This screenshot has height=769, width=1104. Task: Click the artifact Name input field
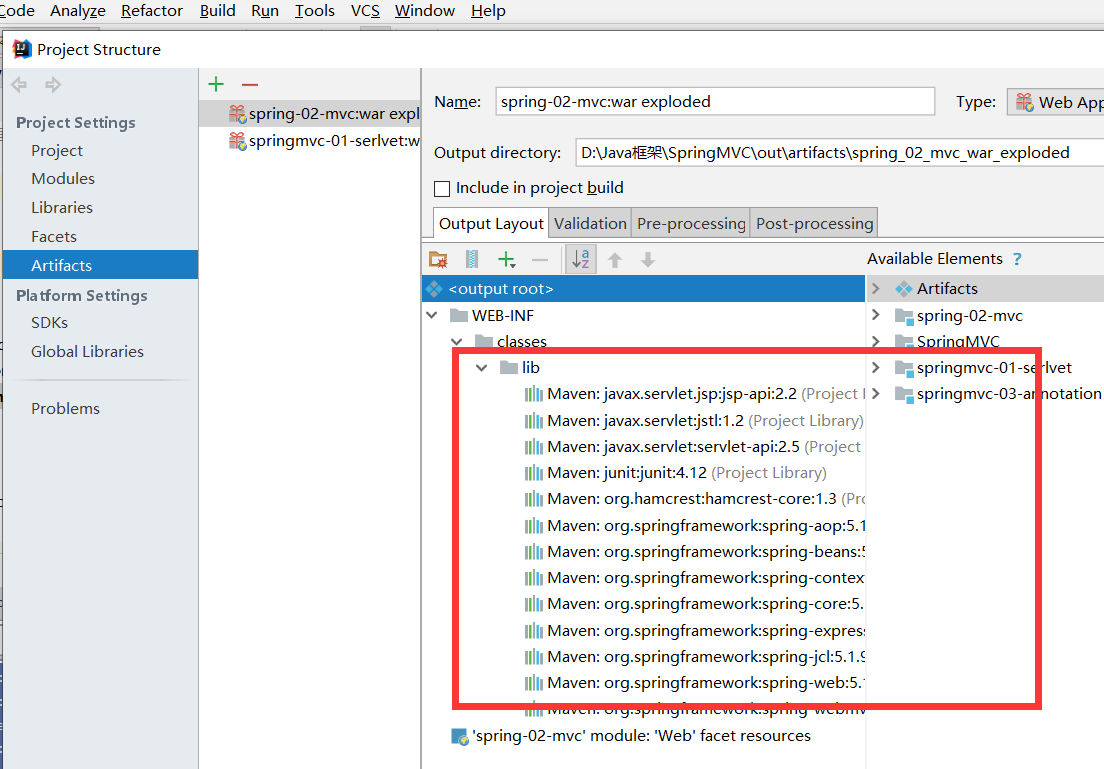pyautogui.click(x=715, y=101)
